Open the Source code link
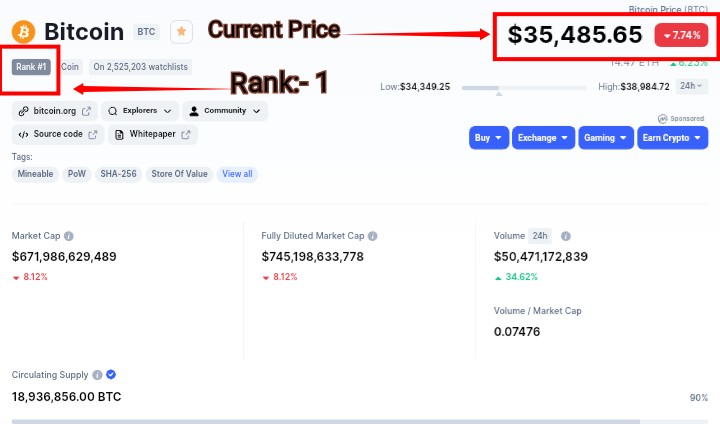The height and width of the screenshot is (445, 720). click(x=58, y=135)
